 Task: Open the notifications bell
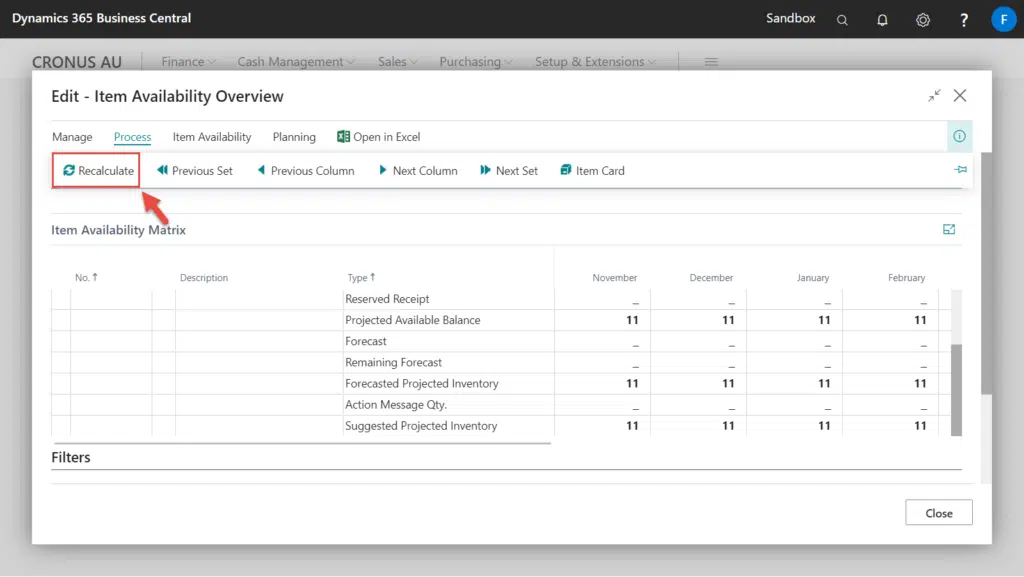882,19
